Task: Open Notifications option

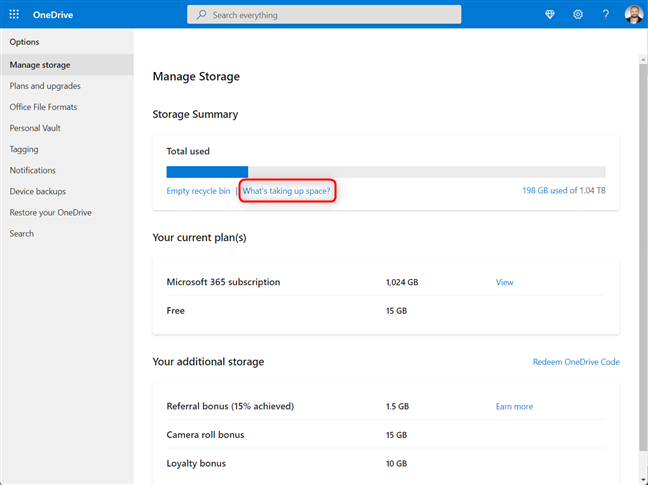Action: click(33, 170)
